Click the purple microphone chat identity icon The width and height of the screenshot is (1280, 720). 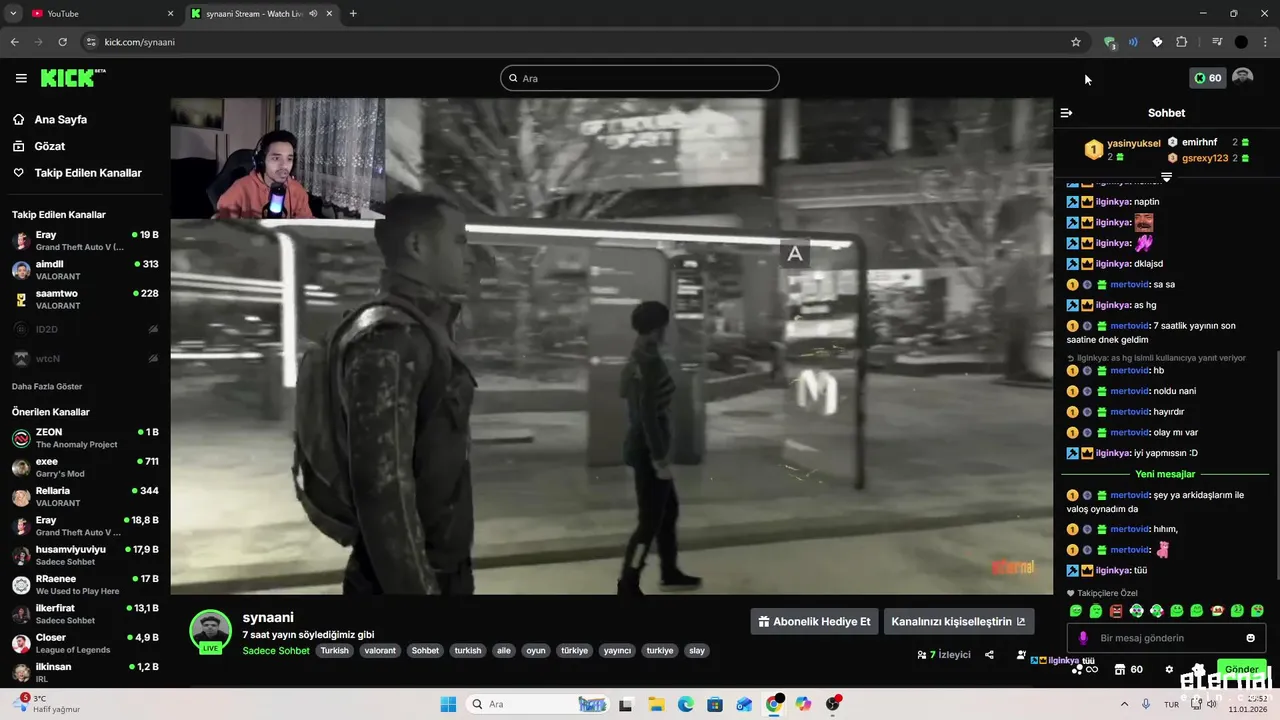click(1083, 638)
